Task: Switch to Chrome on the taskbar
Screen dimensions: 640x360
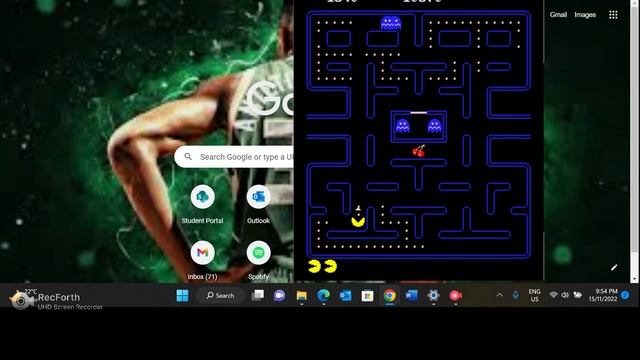Action: click(389, 295)
